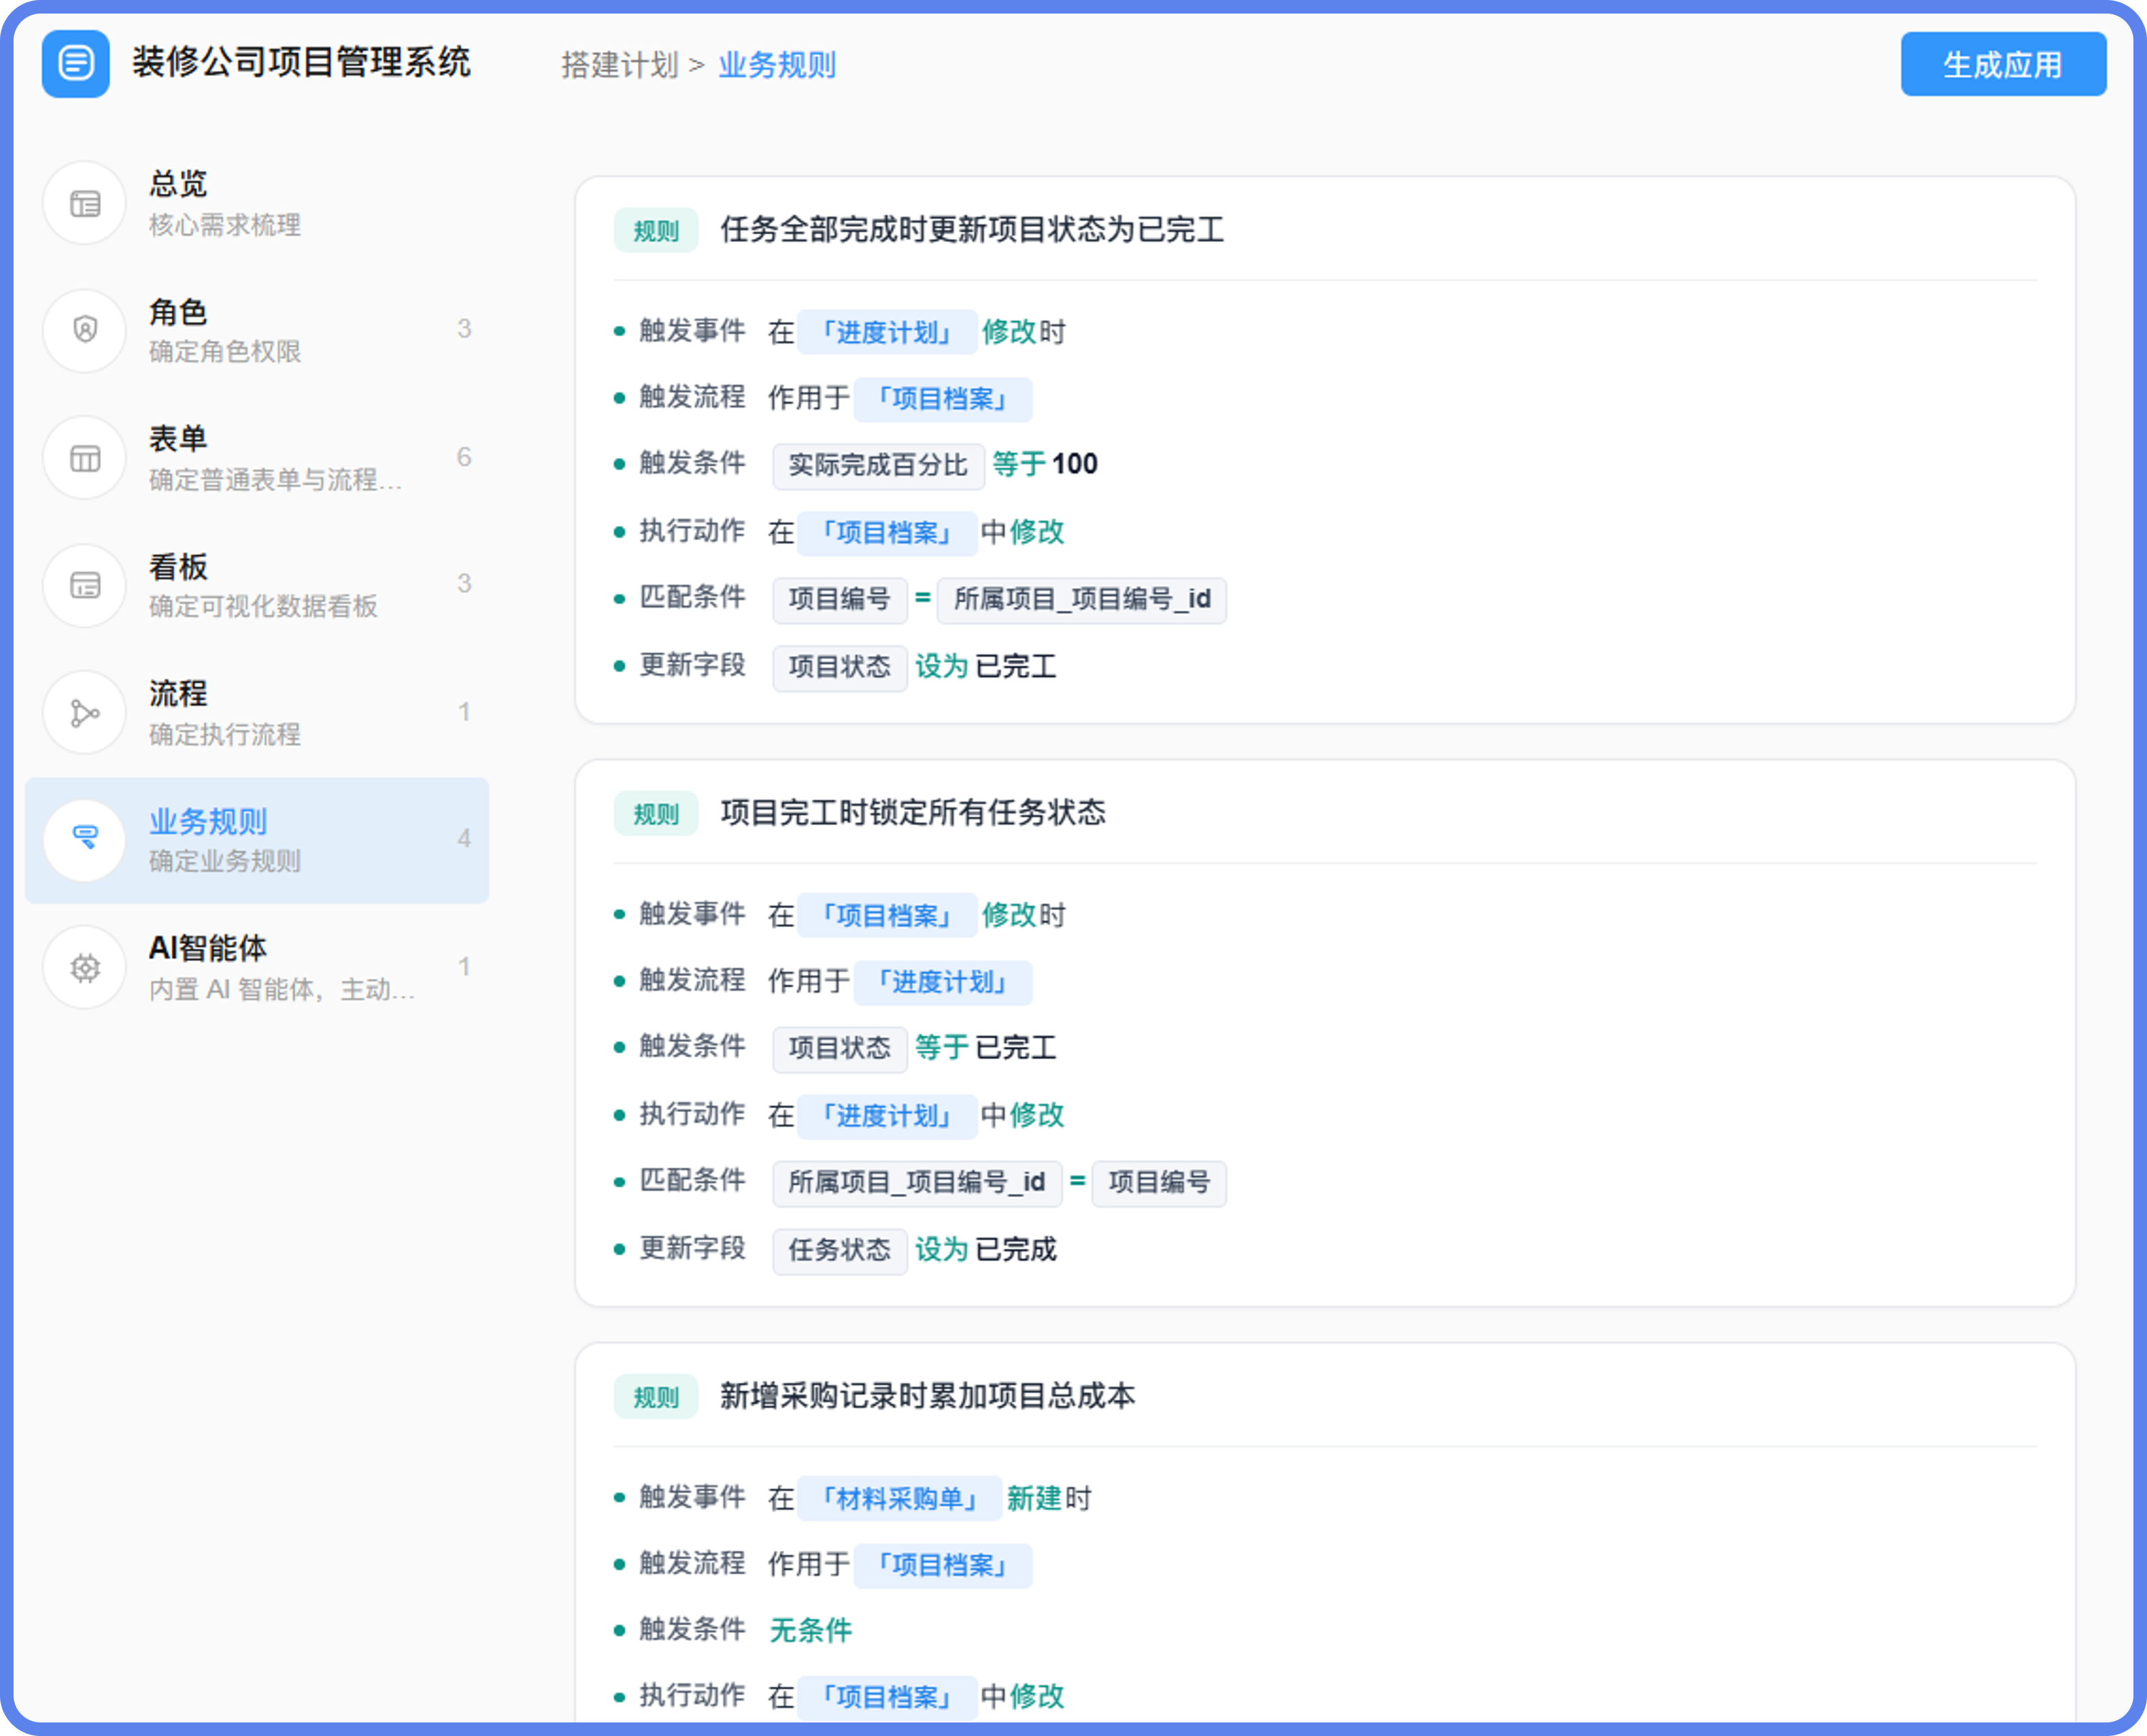Viewport: 2147px width, 1736px height.
Task: Open the 表单 sidebar section
Action: 257,458
